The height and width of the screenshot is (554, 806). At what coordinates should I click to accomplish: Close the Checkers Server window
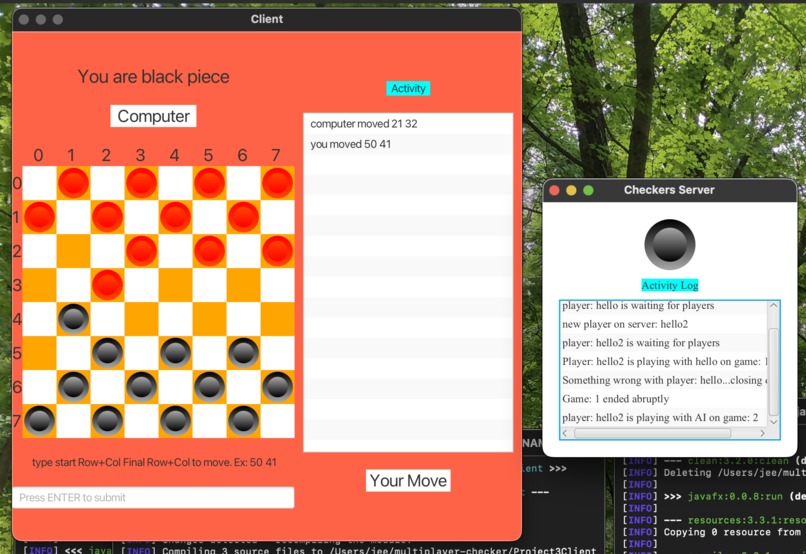coord(554,190)
